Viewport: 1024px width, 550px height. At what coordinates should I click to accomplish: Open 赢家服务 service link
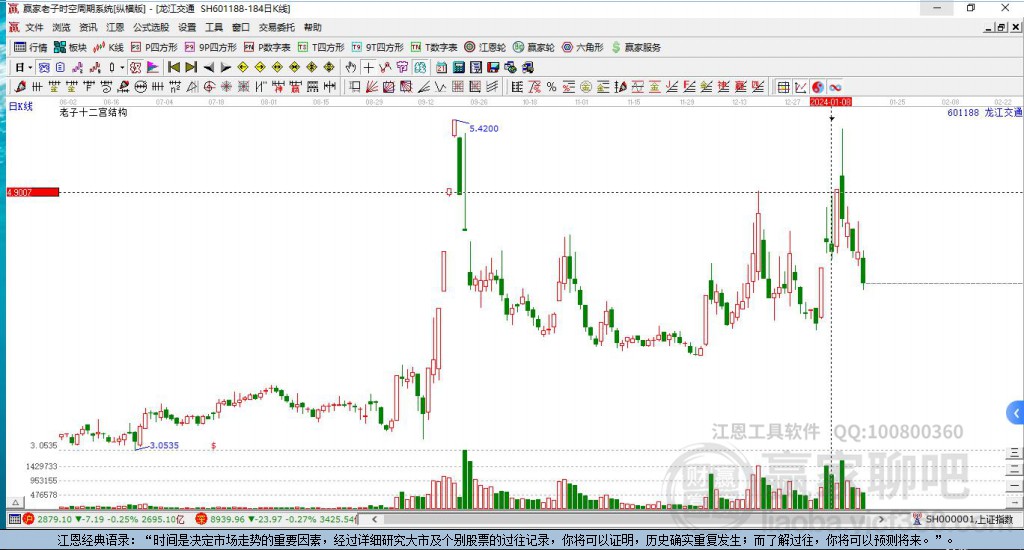click(636, 47)
